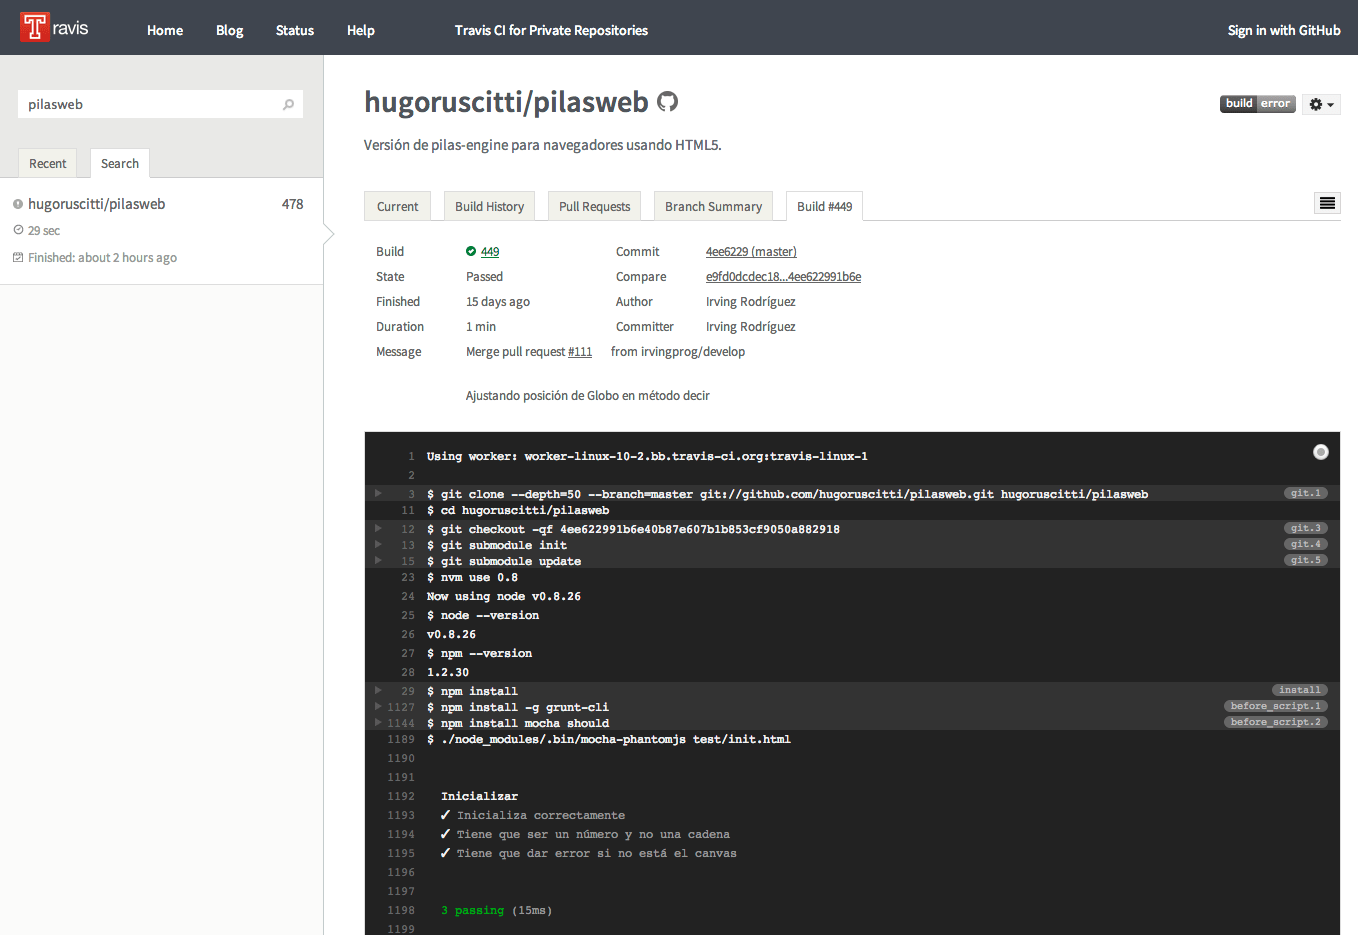Click 'Now using node v0.8.26' line
Screen dimensions: 1358x935
point(504,596)
